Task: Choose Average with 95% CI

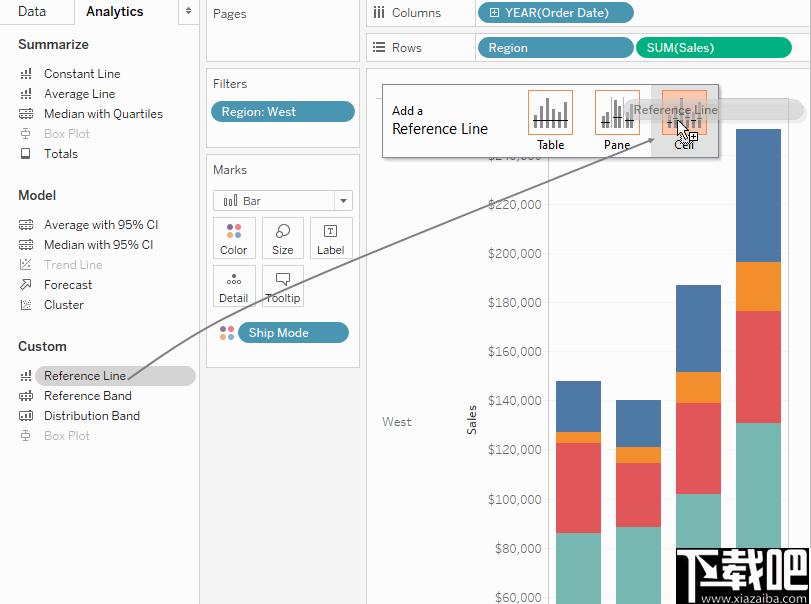Action: pos(101,225)
